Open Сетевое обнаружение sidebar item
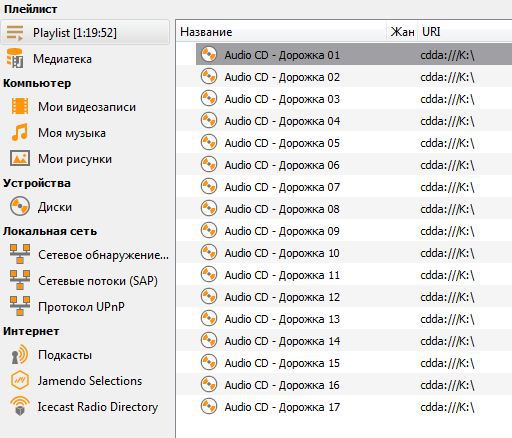This screenshot has height=438, width=512. [89, 254]
